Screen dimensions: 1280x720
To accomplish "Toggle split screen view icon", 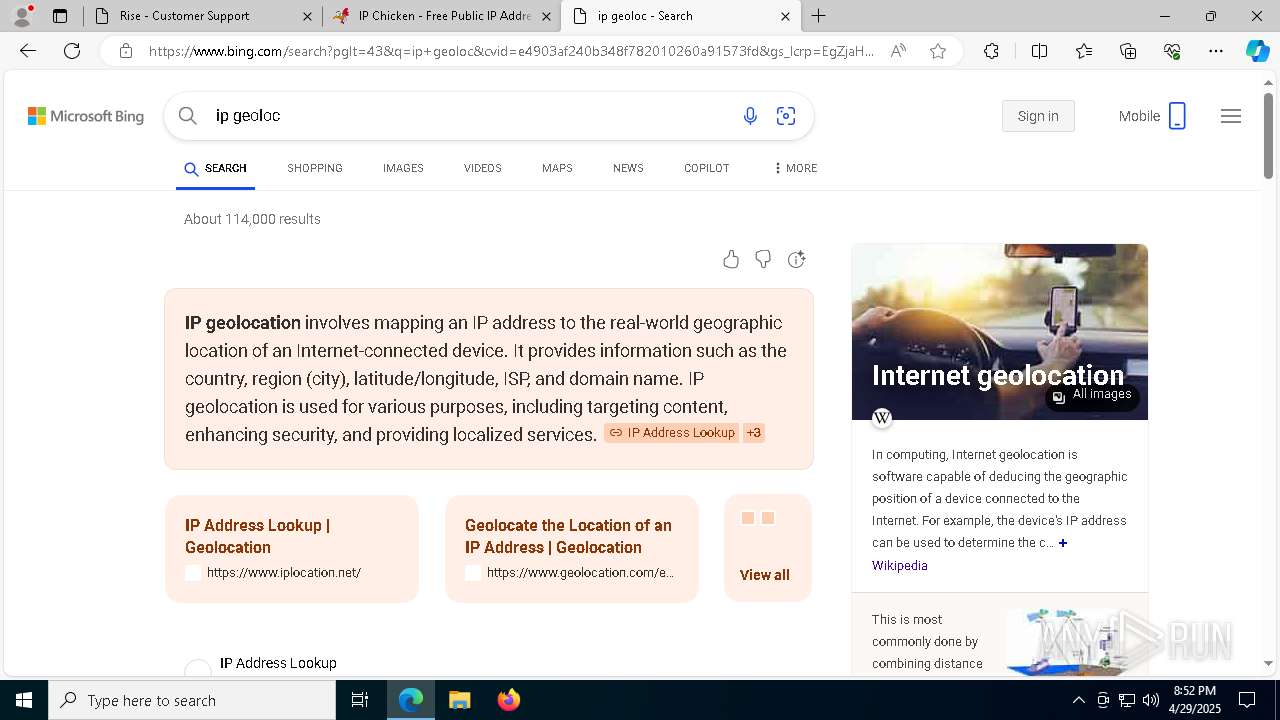I will coord(1039,51).
